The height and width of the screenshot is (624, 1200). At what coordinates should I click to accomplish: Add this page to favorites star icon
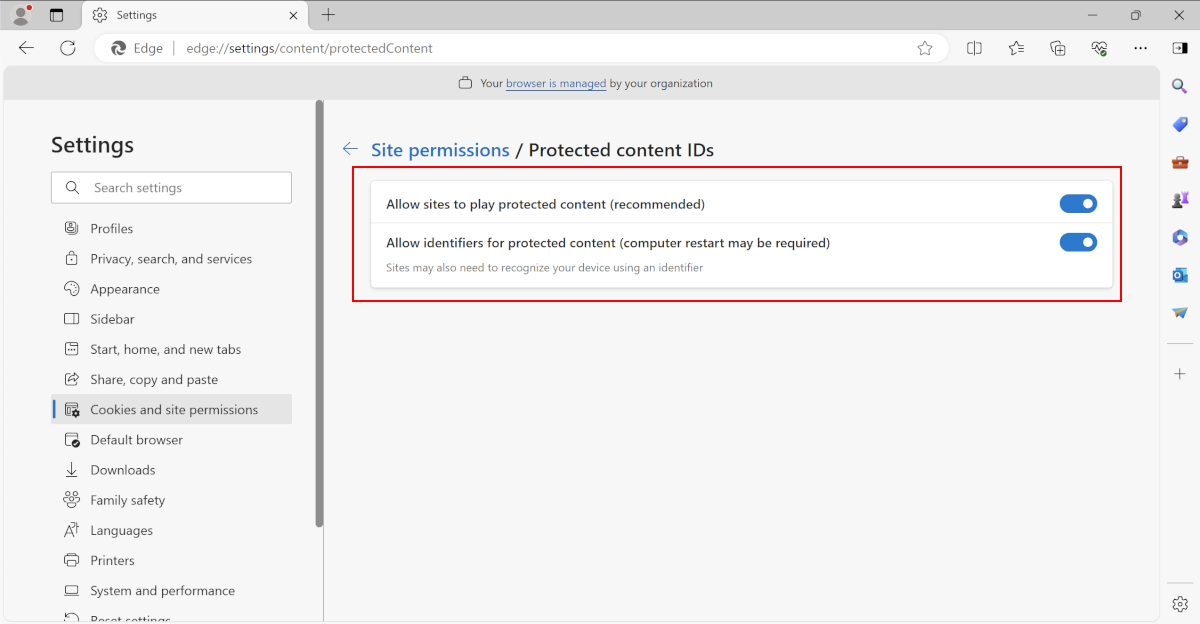pos(925,48)
